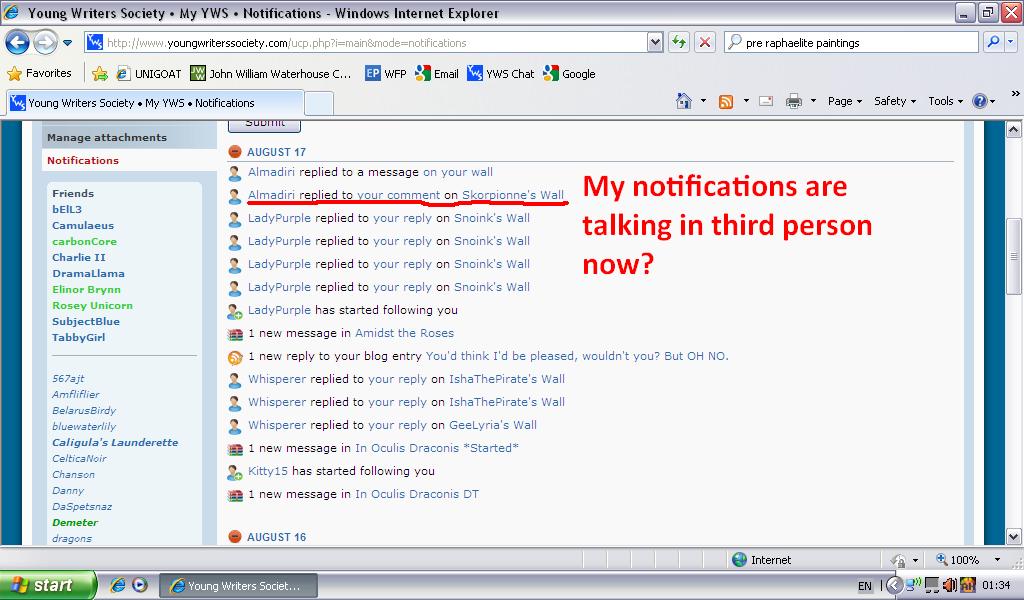
Task: Open zoom level 100% dropdown
Action: tap(997, 560)
